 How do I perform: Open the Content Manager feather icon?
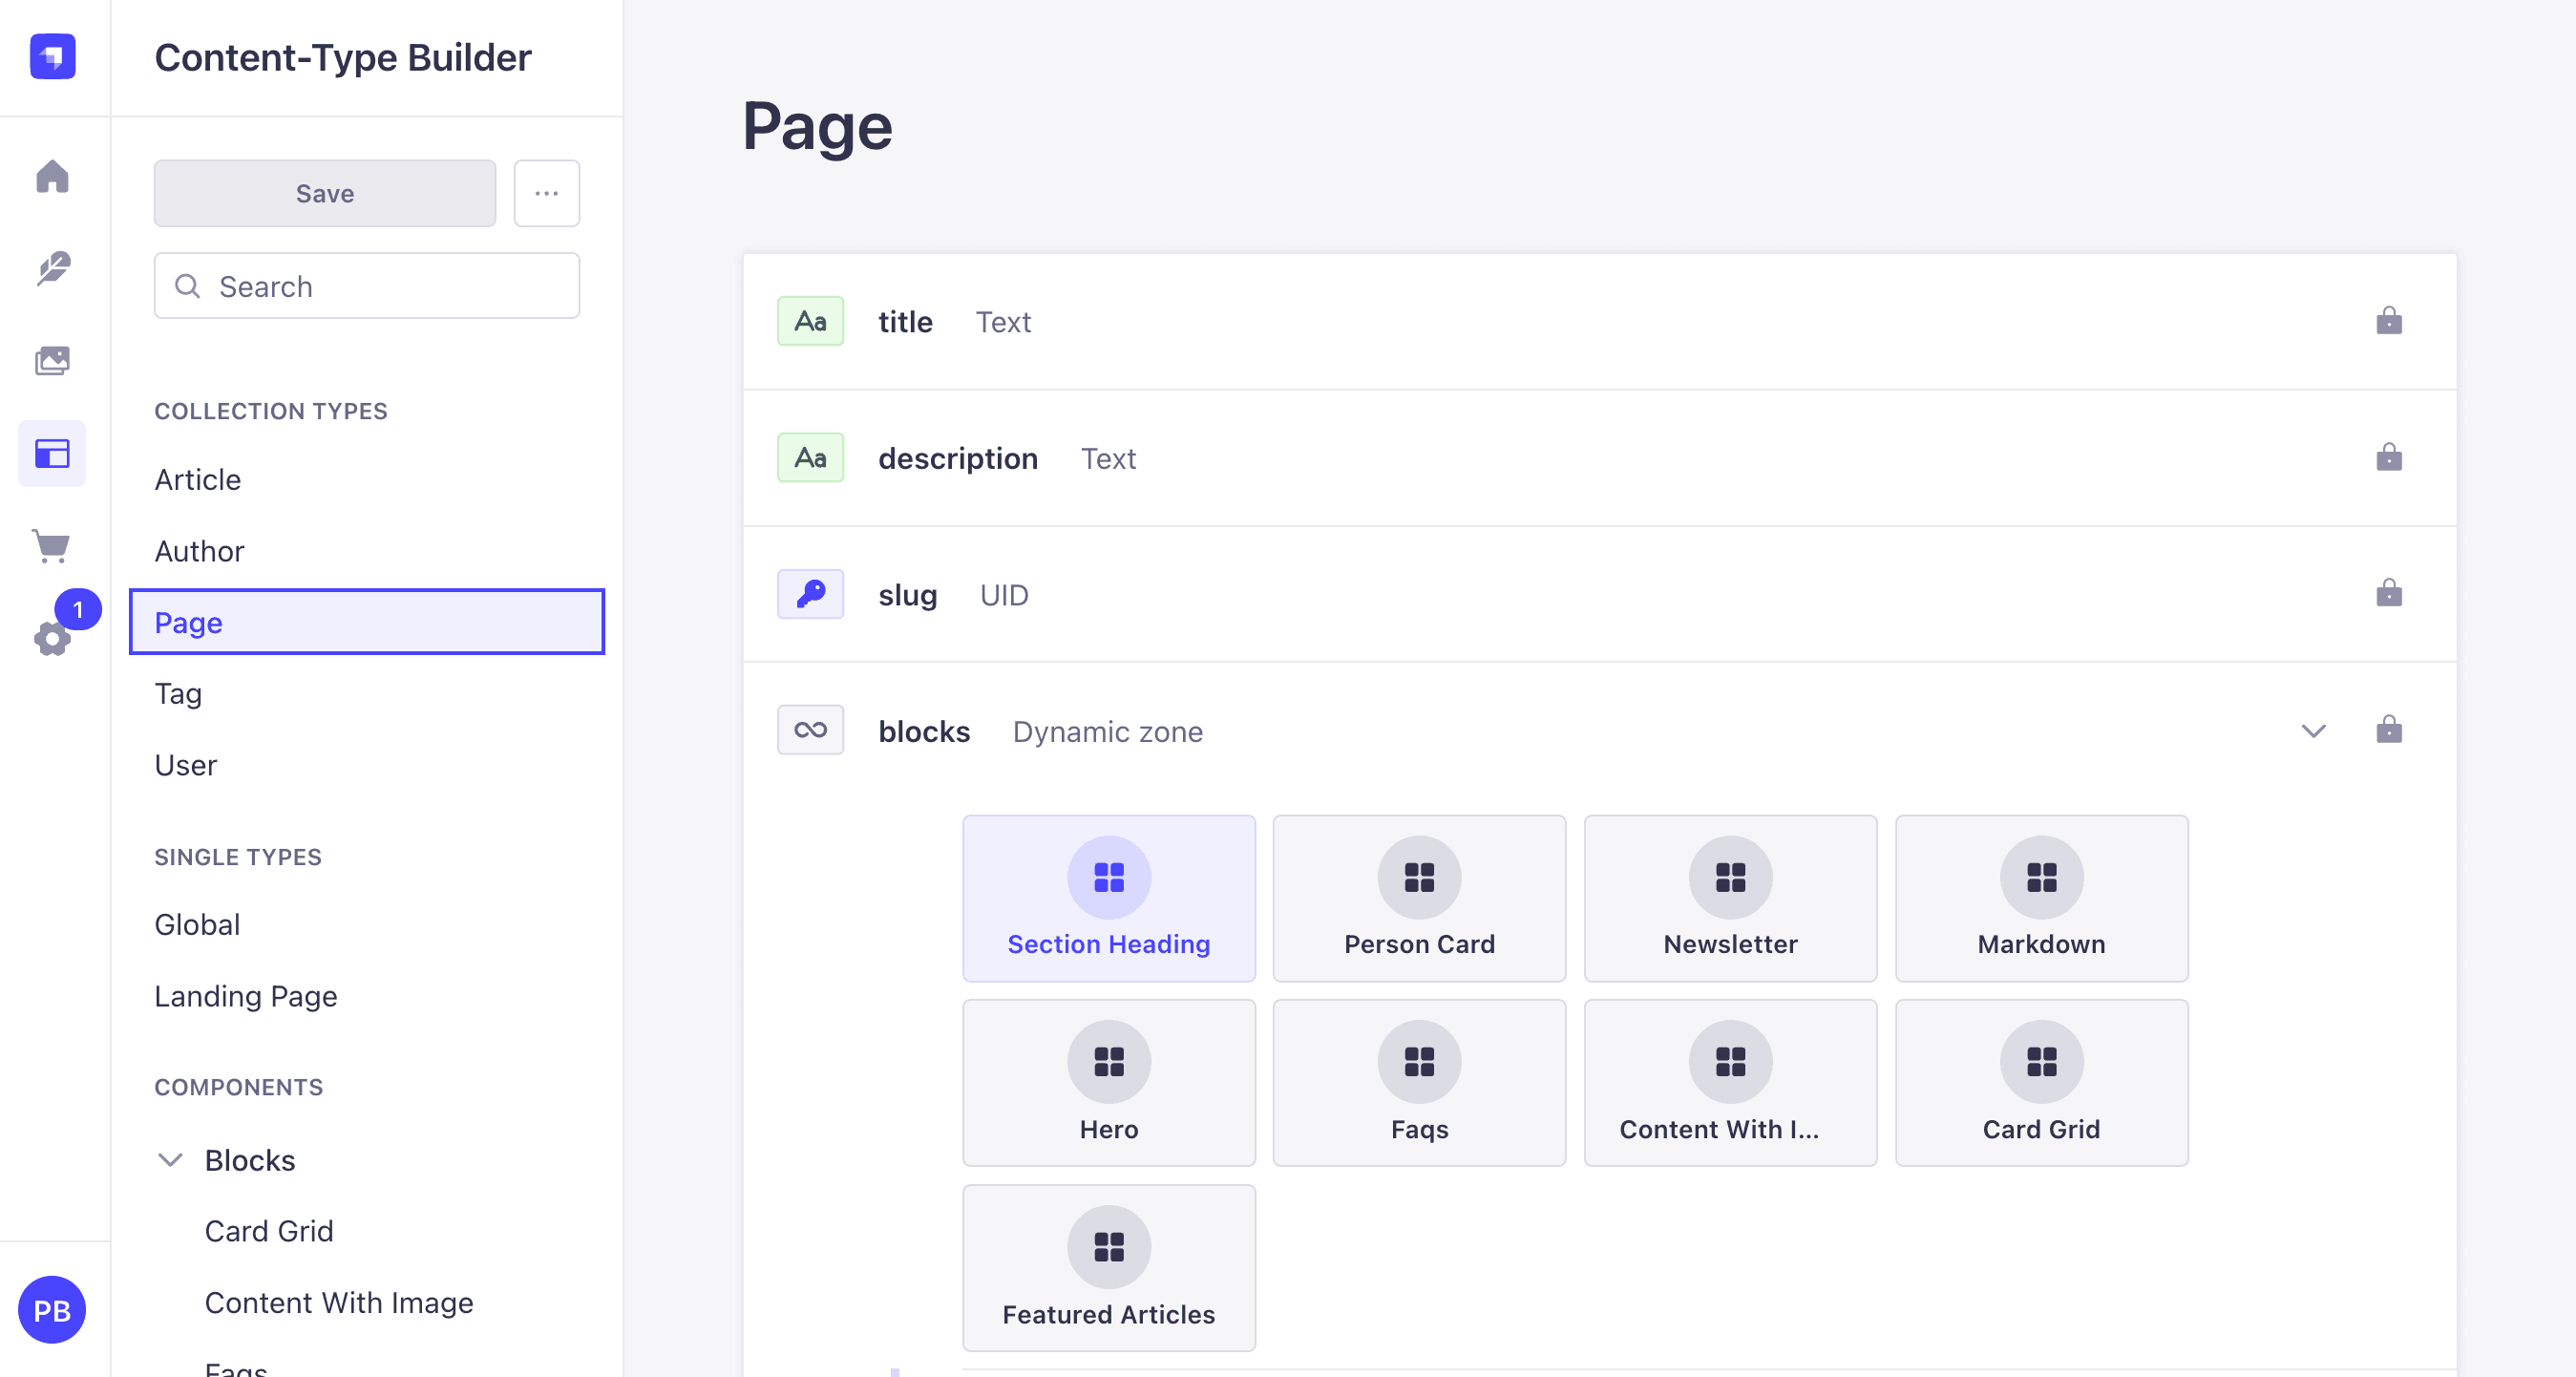click(x=52, y=268)
